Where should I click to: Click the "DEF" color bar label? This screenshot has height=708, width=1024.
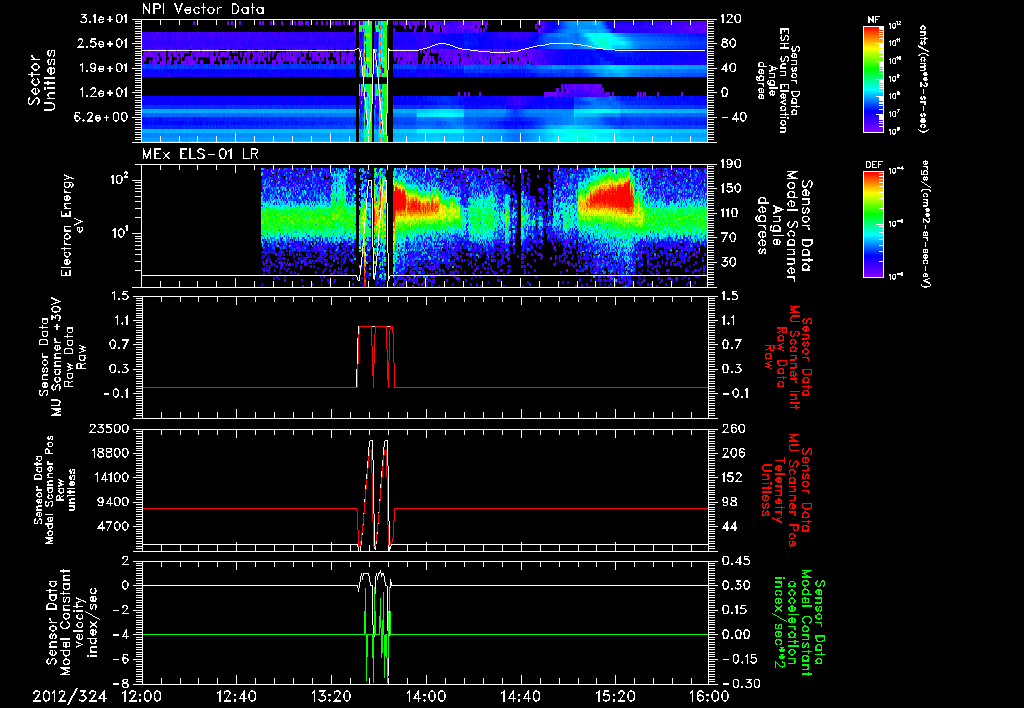(873, 165)
